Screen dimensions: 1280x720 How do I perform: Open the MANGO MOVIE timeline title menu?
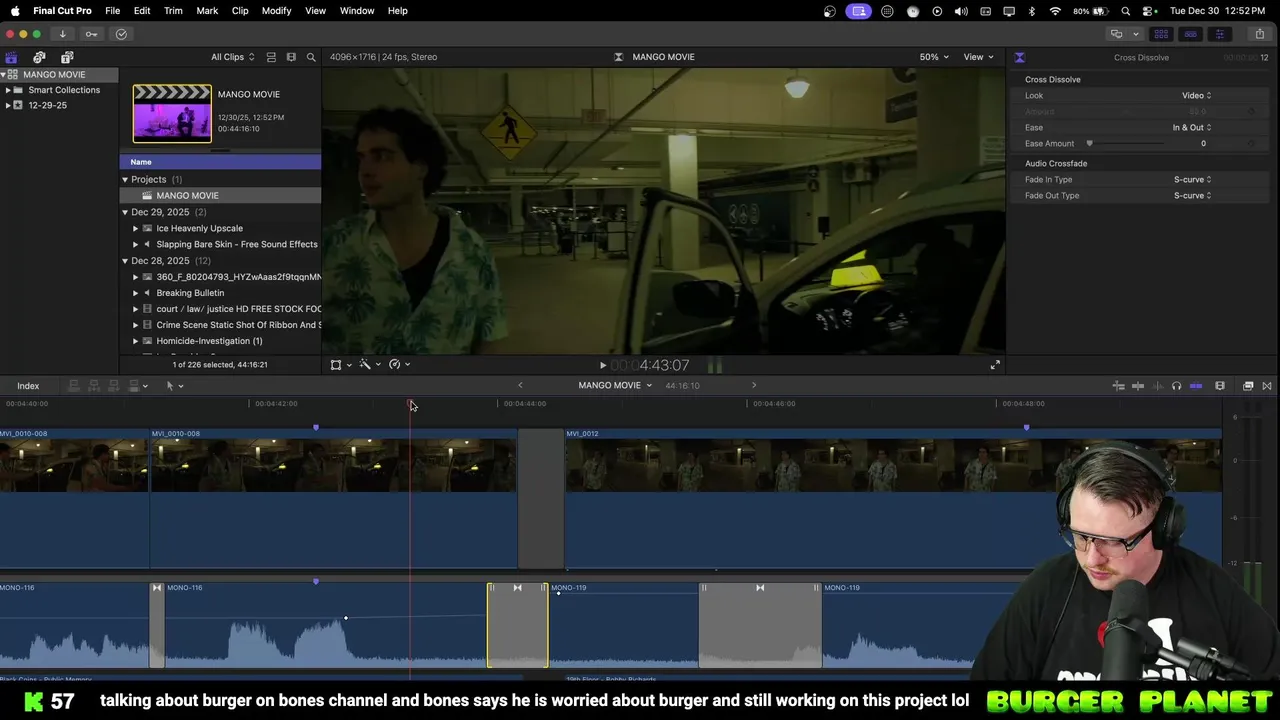click(x=615, y=385)
